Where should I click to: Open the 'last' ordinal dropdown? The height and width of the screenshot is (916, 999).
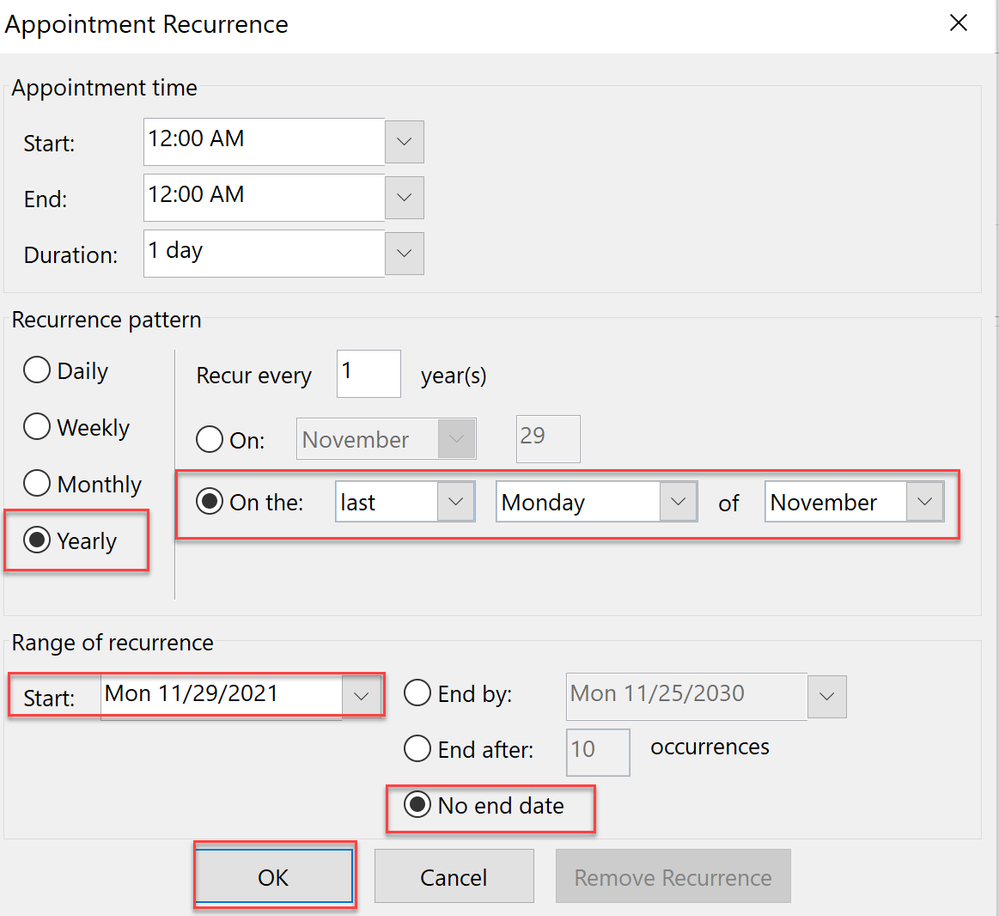tap(455, 502)
